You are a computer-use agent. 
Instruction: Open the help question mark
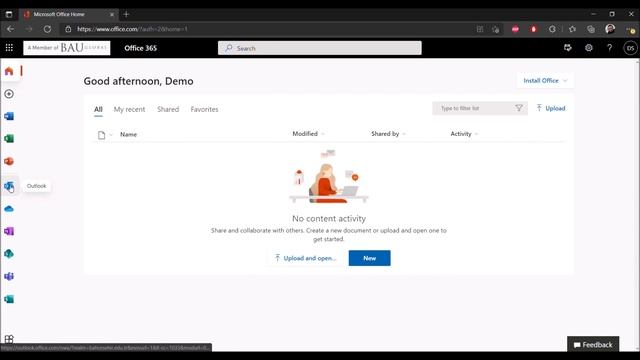click(x=609, y=48)
